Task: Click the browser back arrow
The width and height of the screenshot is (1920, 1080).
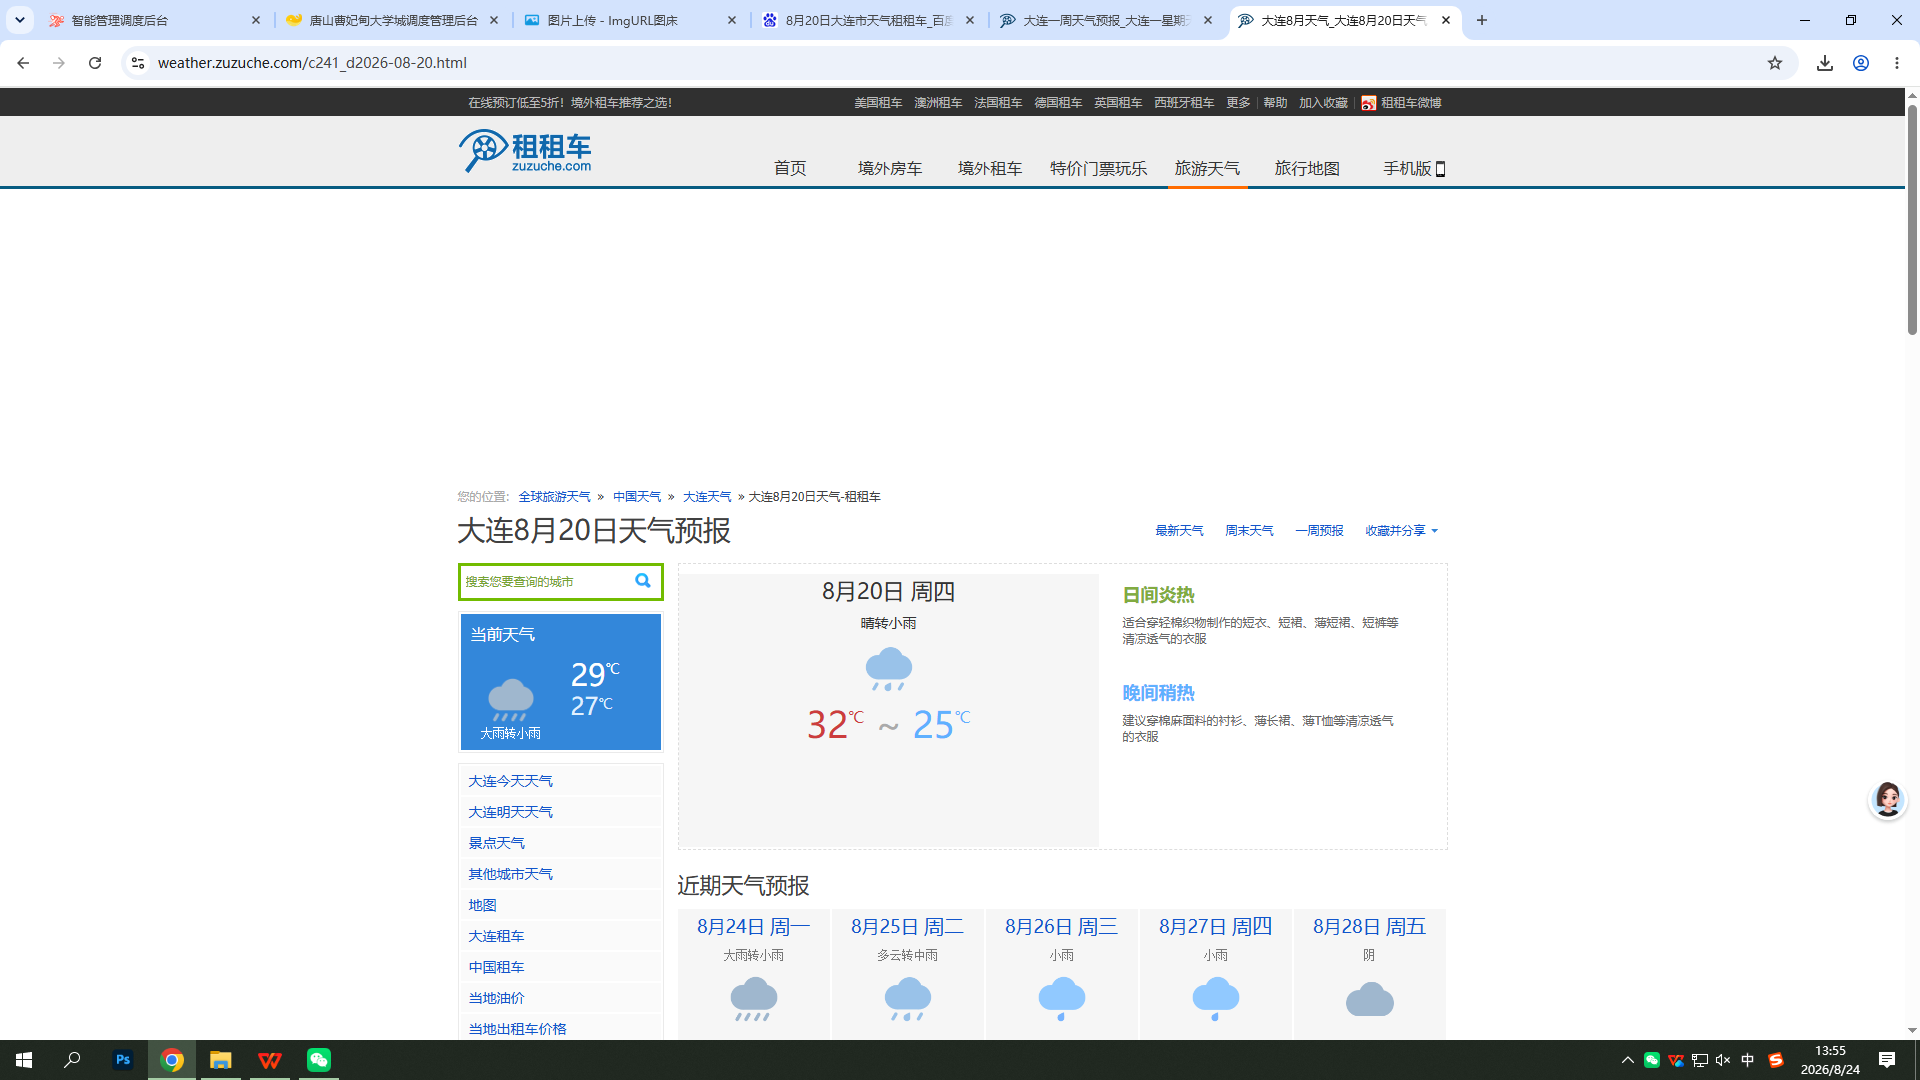Action: (23, 63)
